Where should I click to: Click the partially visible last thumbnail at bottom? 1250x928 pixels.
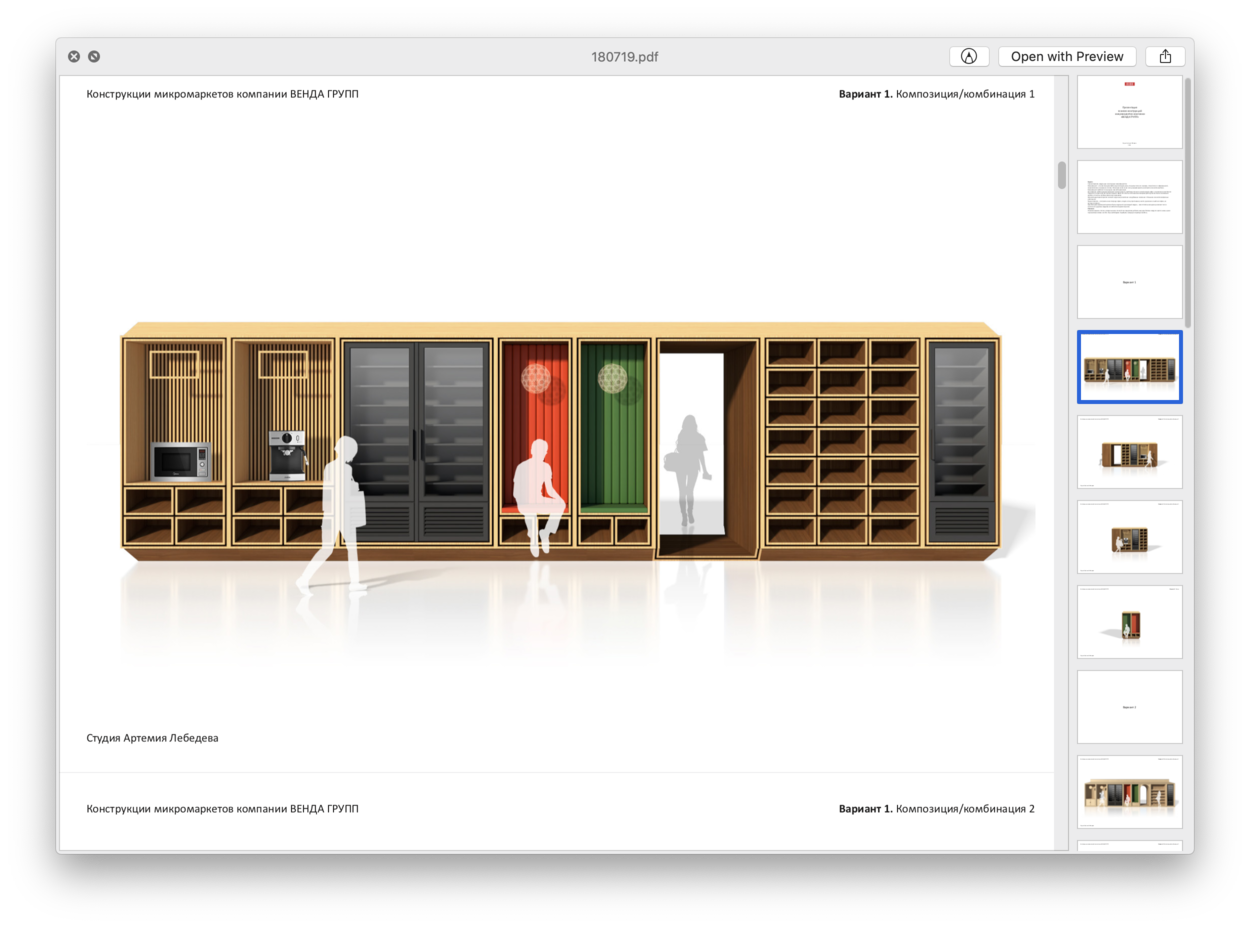point(1129,845)
